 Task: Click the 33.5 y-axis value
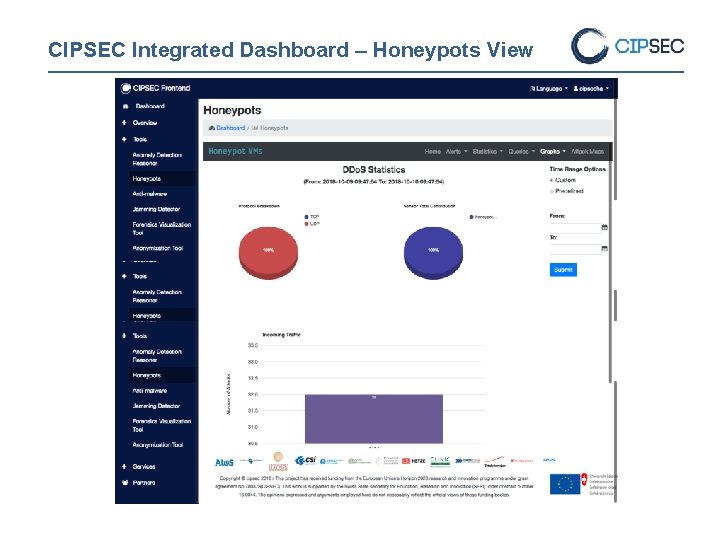tap(253, 345)
